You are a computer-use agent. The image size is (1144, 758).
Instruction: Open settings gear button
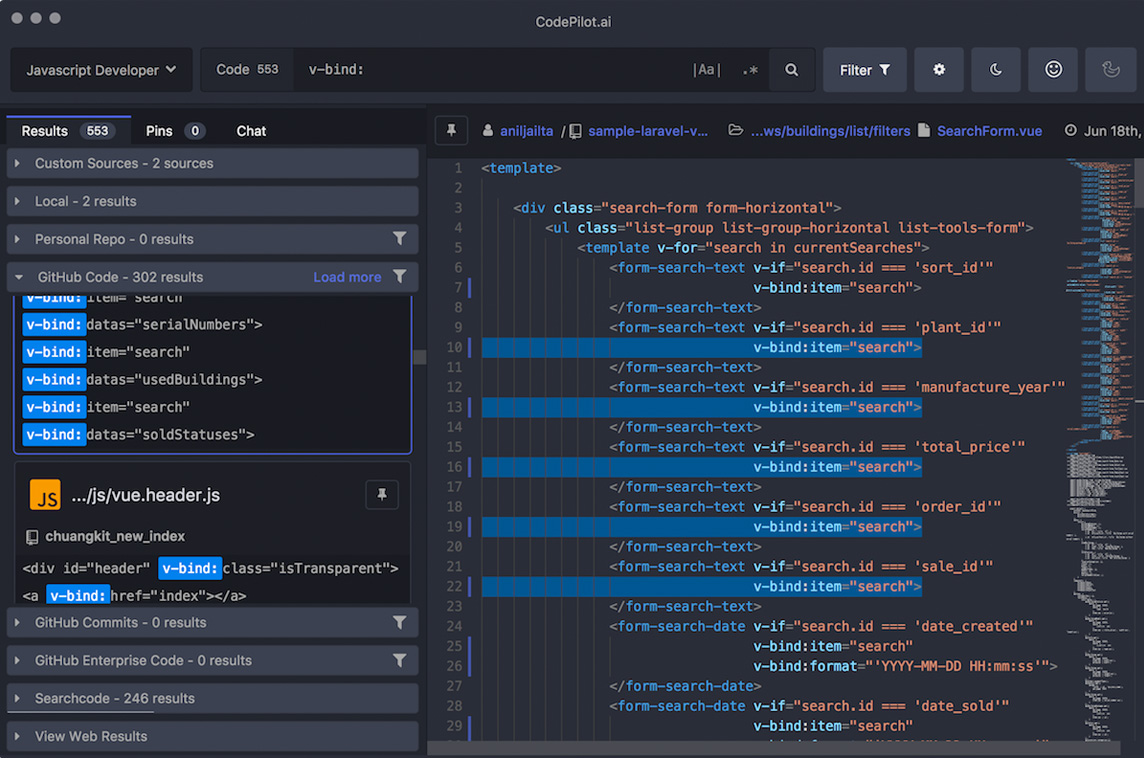tap(939, 70)
